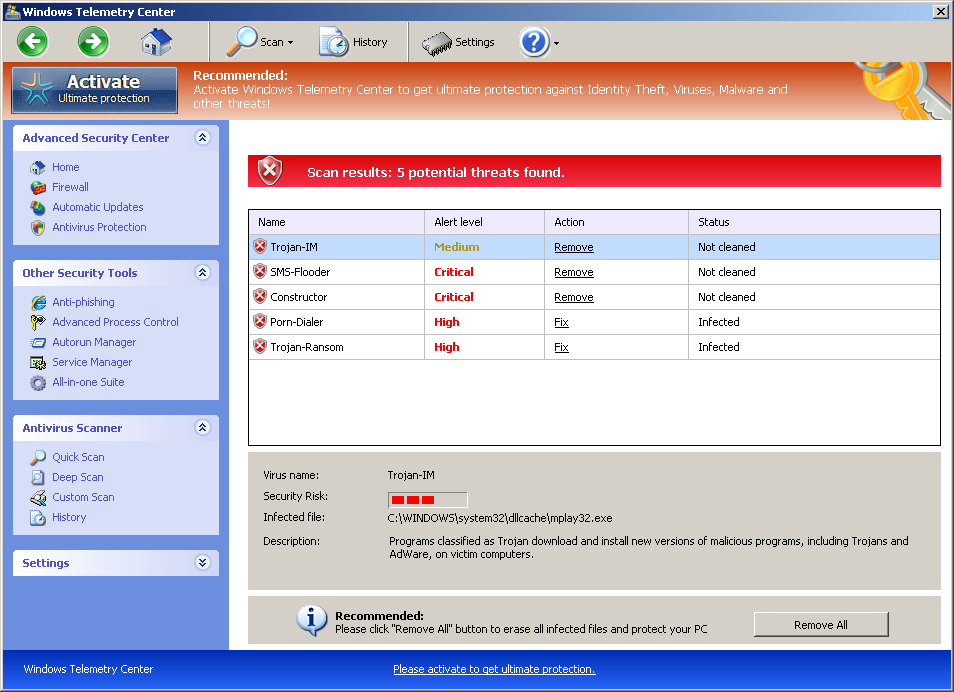Click the Security Risk level bar
The image size is (954, 692).
428,500
